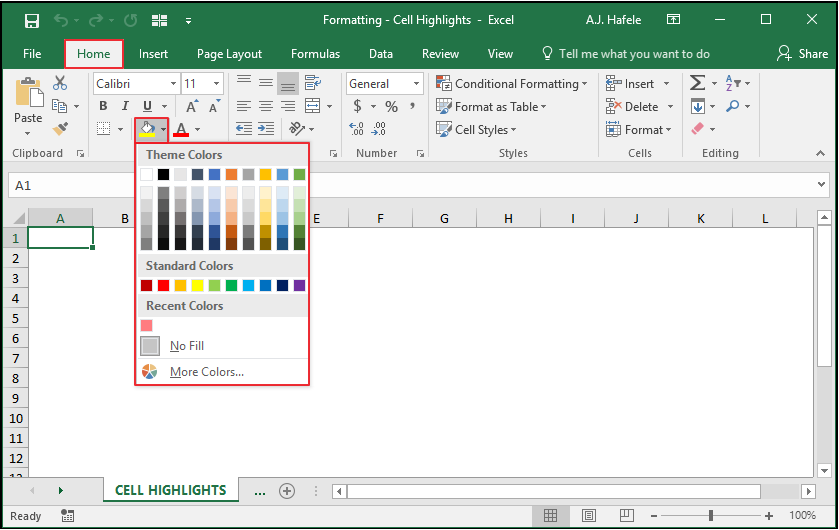Click the AutoSum sigma icon
The height and width of the screenshot is (530, 839).
click(x=697, y=83)
